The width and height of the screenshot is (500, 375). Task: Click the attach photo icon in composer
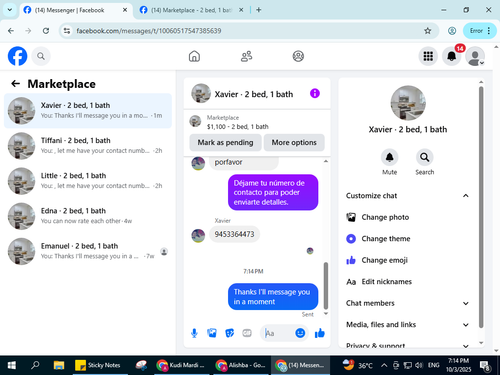(212, 333)
